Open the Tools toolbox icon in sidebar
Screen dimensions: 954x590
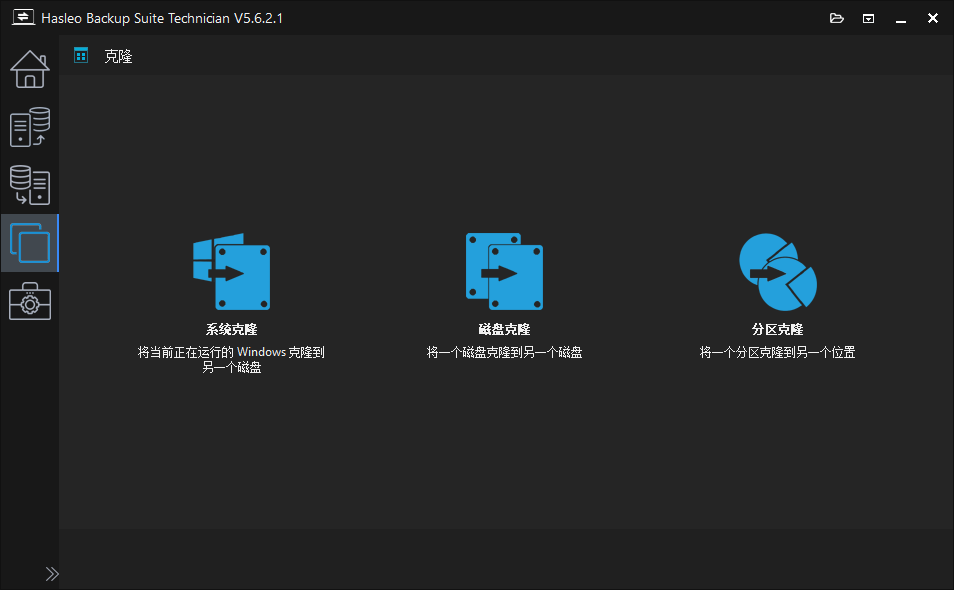(x=29, y=301)
